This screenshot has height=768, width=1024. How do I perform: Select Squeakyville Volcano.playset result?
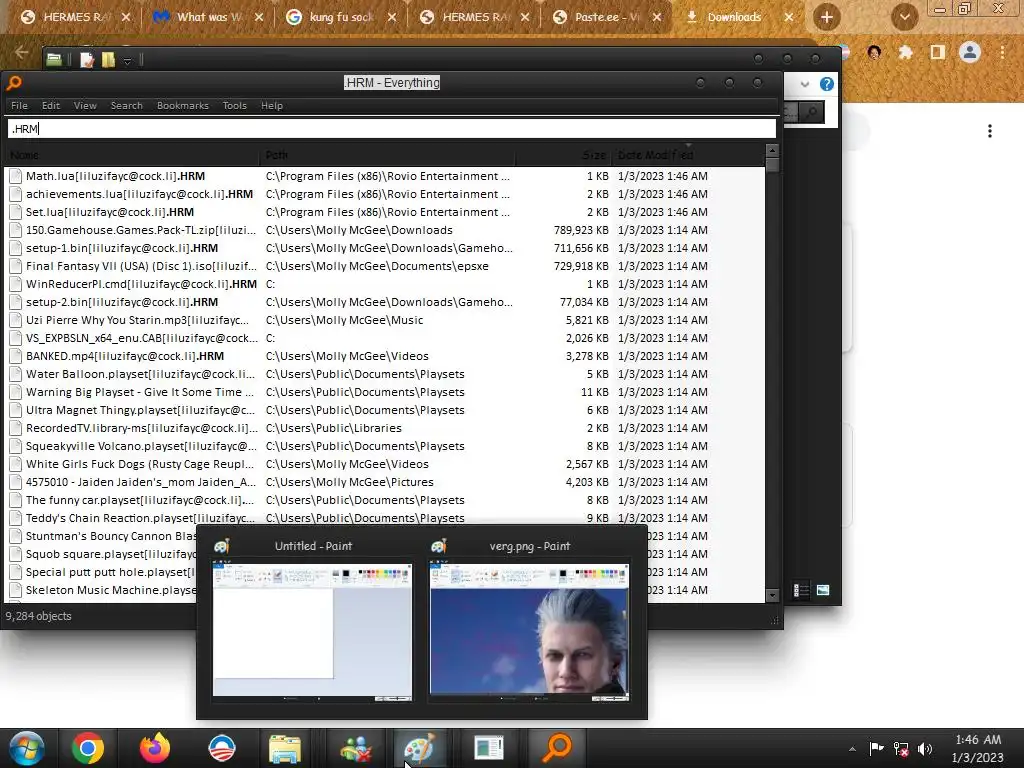point(385,446)
